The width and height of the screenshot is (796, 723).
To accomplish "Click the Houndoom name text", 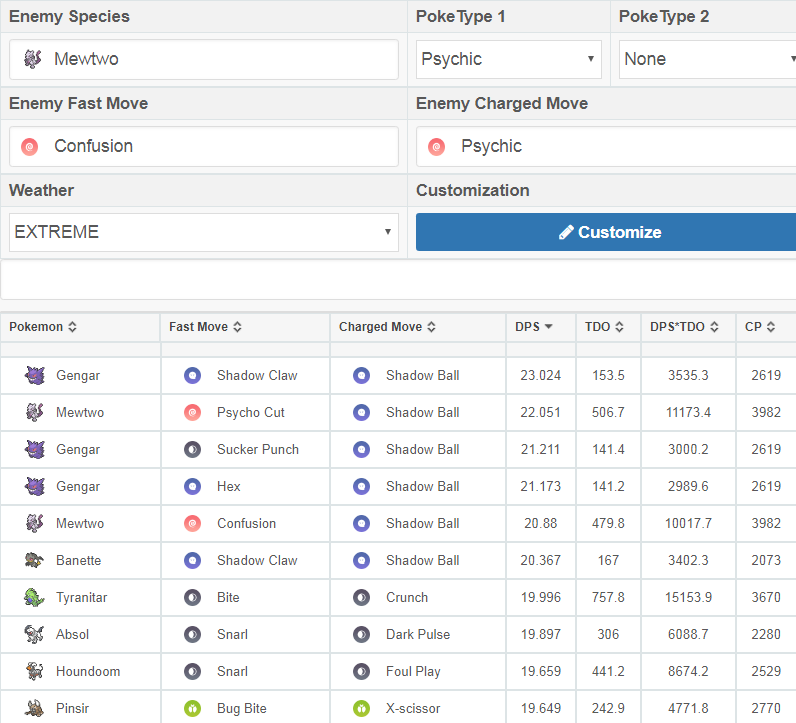I will point(88,672).
